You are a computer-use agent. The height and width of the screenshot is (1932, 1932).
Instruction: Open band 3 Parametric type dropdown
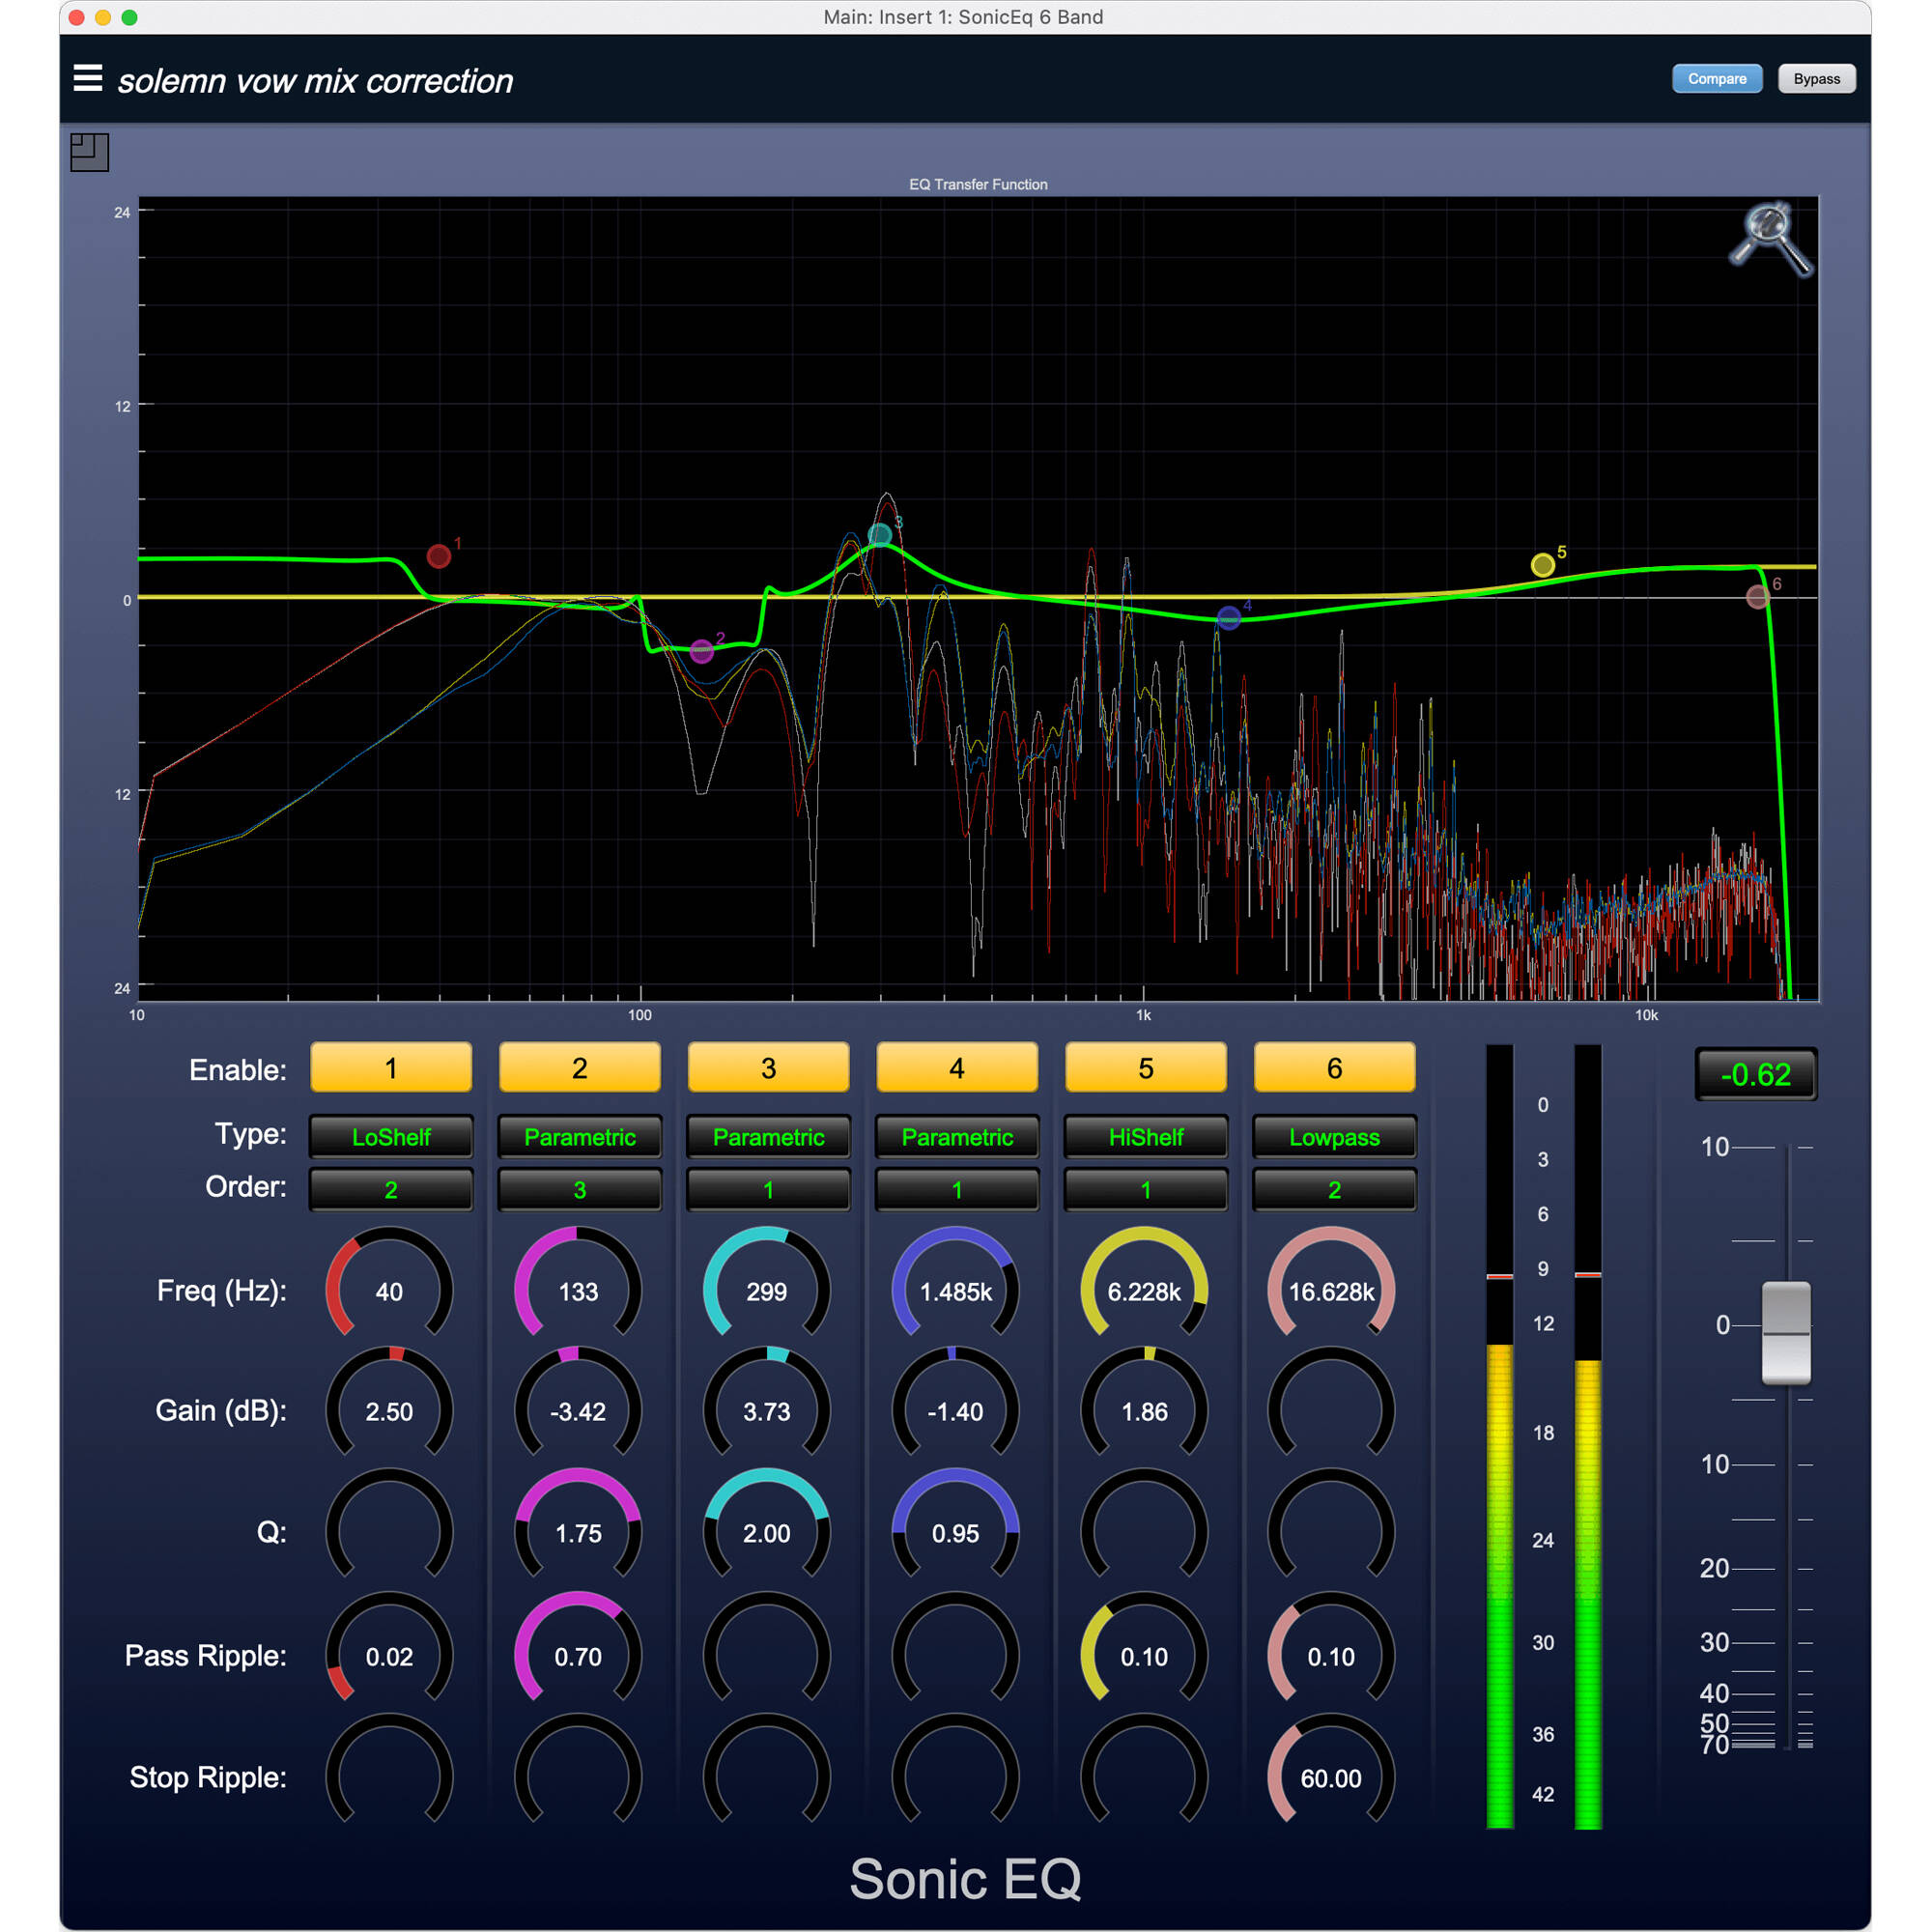[768, 1137]
